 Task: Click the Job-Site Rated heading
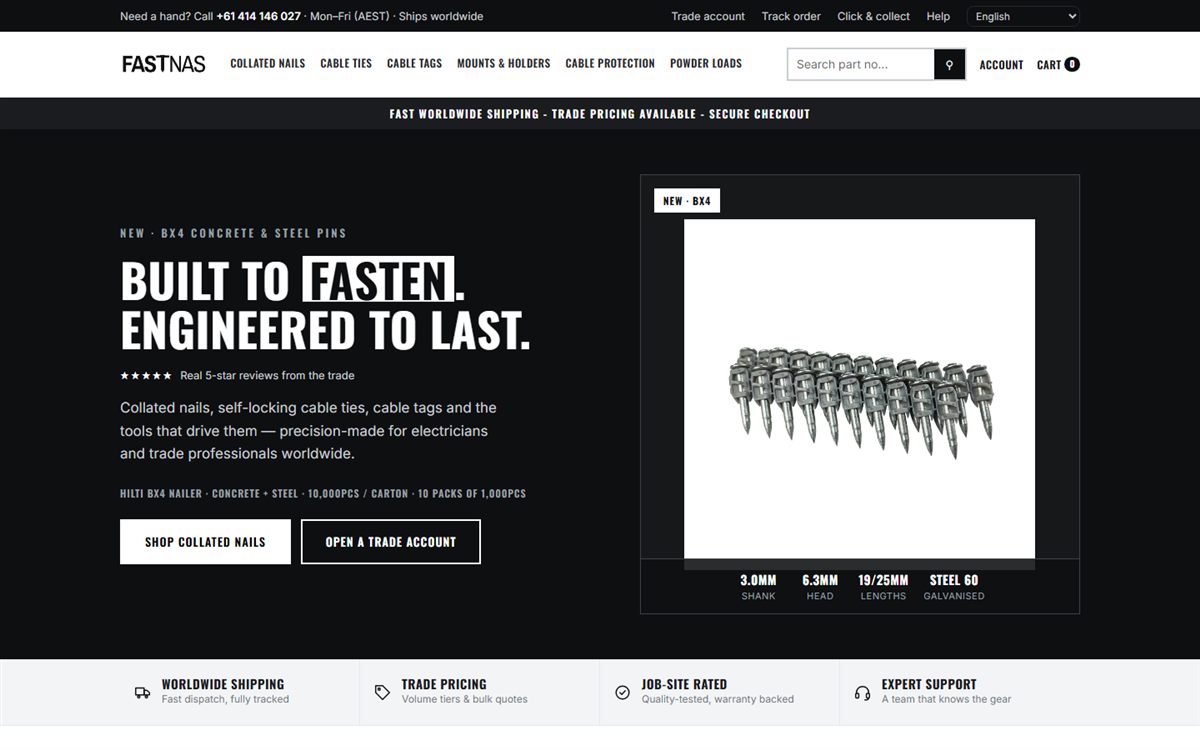pos(684,684)
